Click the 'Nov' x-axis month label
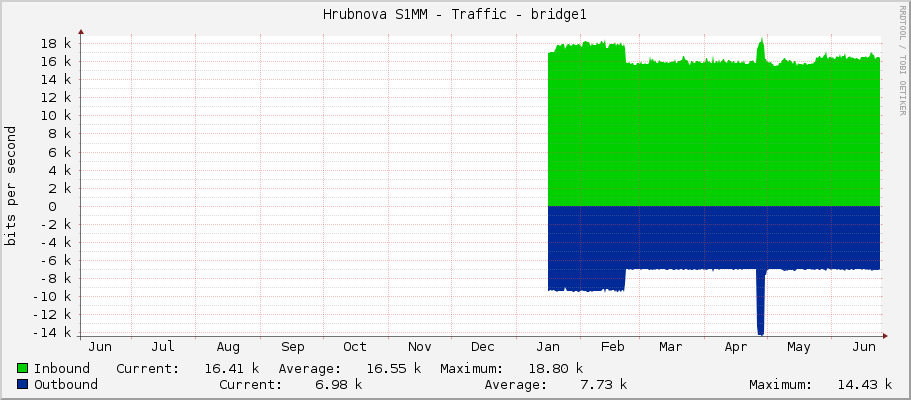 tap(419, 347)
